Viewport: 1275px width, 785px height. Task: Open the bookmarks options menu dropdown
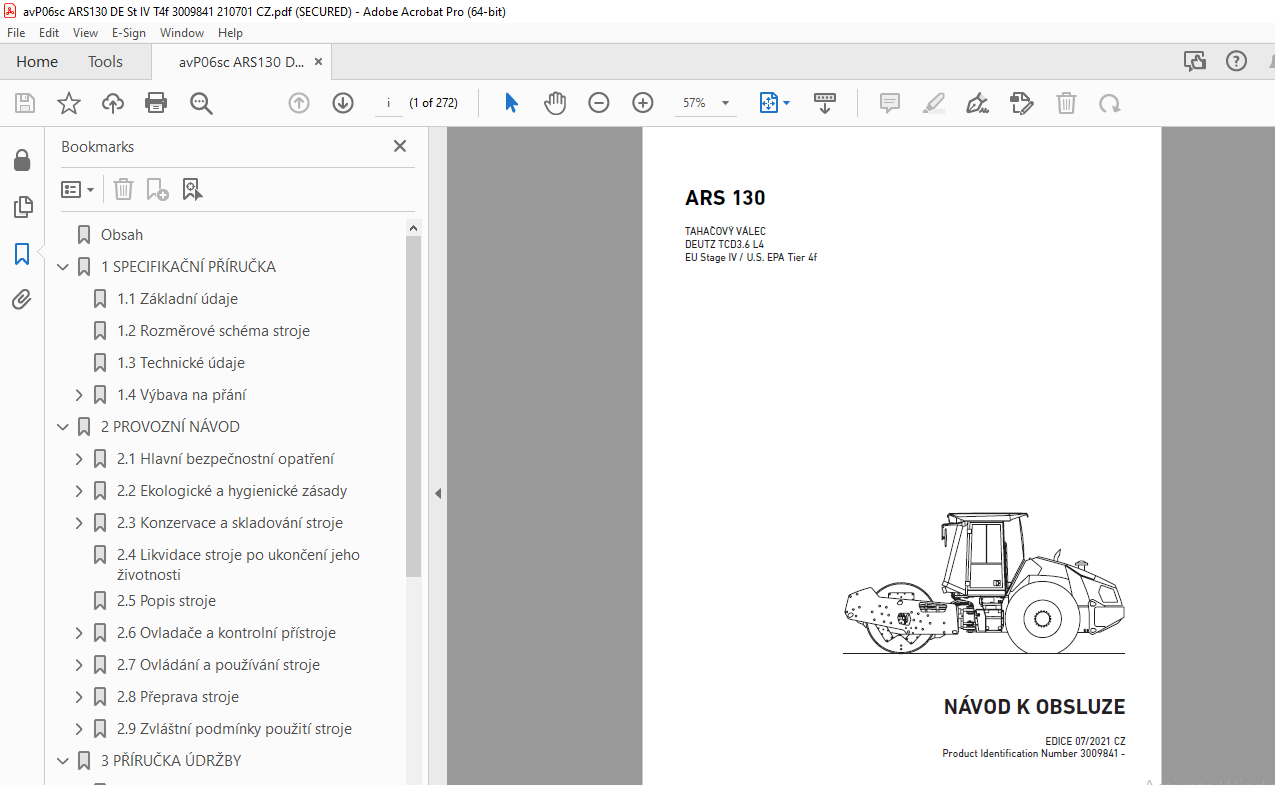(77, 189)
